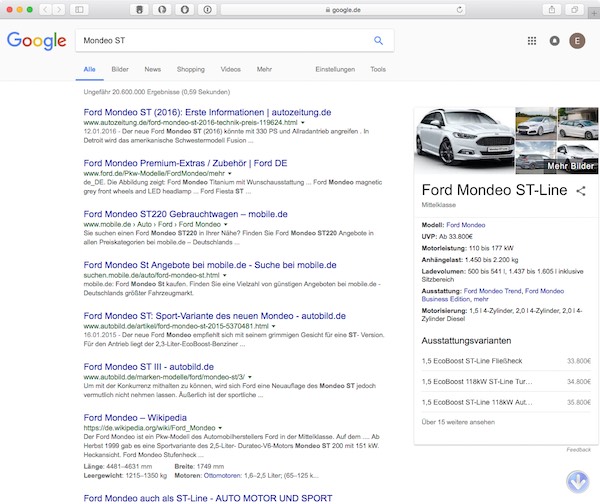Open Ford Mondeo ST220 Gebrauchtwagen result
The width and height of the screenshot is (600, 504).
[186, 214]
